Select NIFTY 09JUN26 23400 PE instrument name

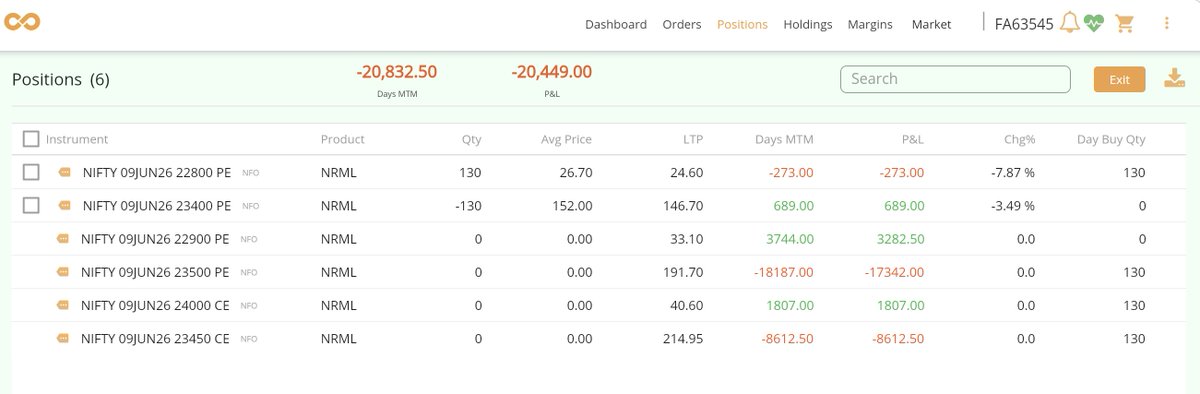(x=157, y=206)
